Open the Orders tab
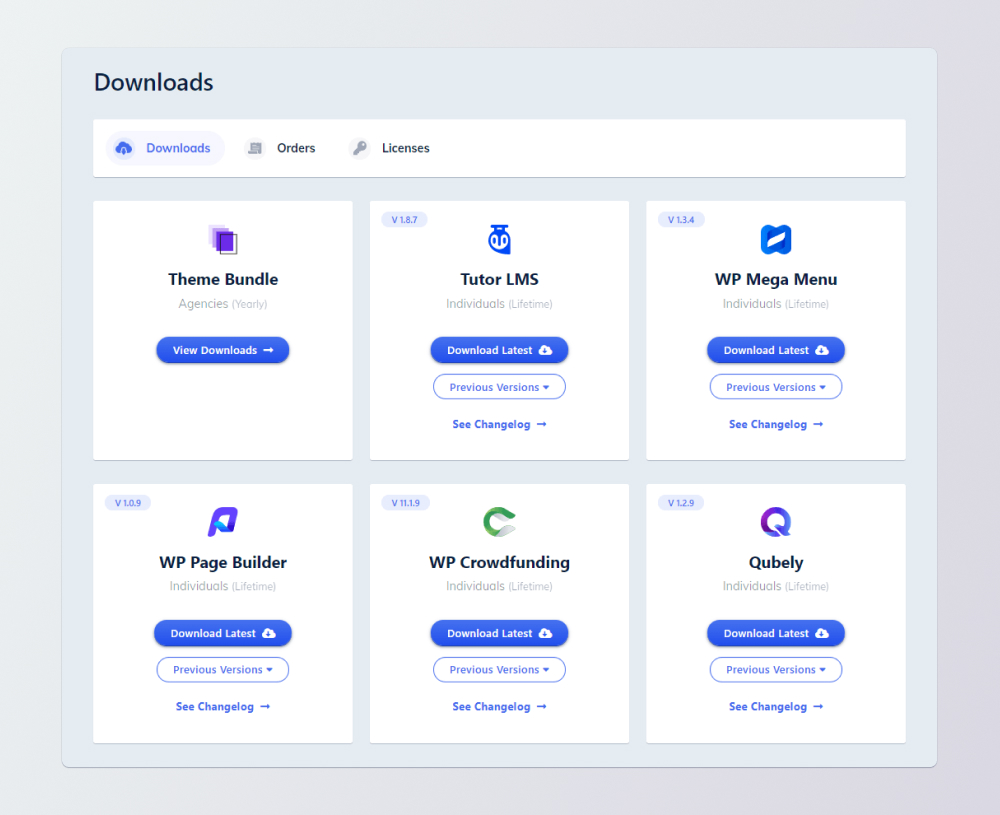The height and width of the screenshot is (815, 1000). (280, 148)
